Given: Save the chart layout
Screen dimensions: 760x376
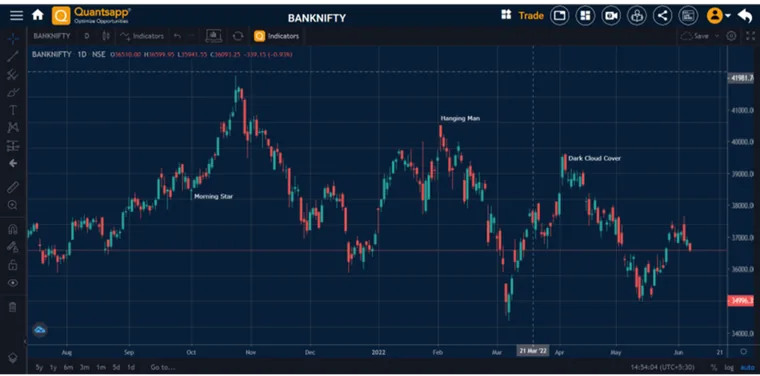Looking at the screenshot, I should pyautogui.click(x=695, y=36).
